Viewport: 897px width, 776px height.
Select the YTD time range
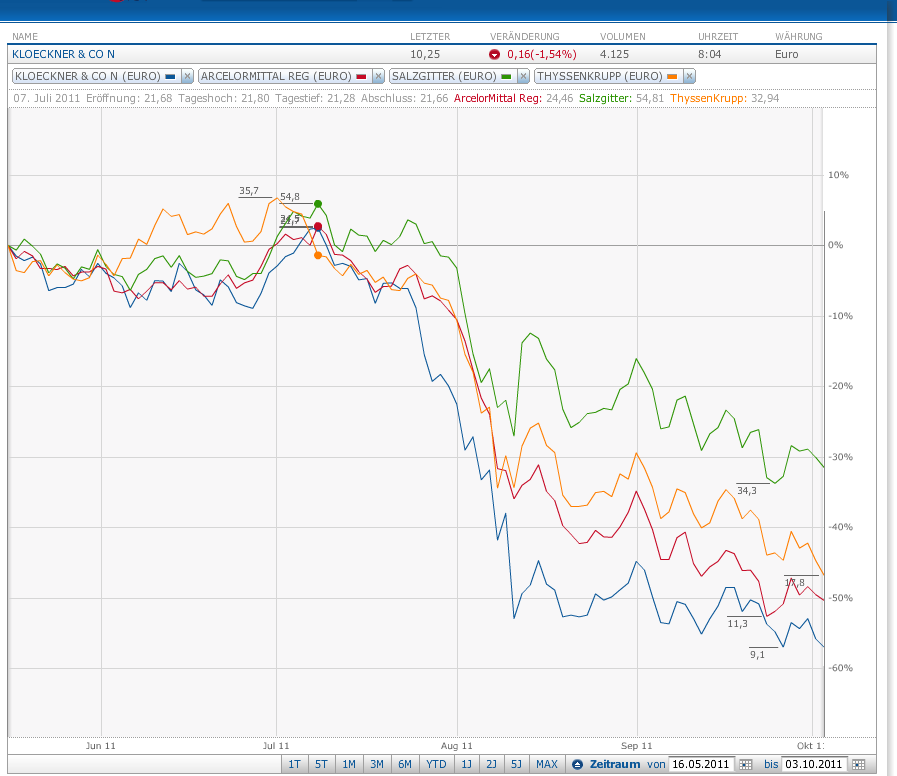(436, 765)
